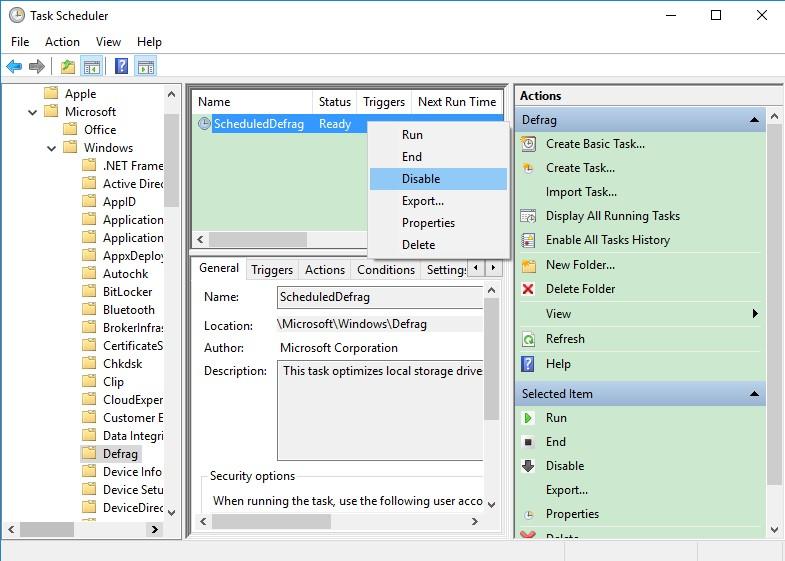This screenshot has height=561, width=785.
Task: Click the blue Help toolbar icon
Action: (122, 66)
